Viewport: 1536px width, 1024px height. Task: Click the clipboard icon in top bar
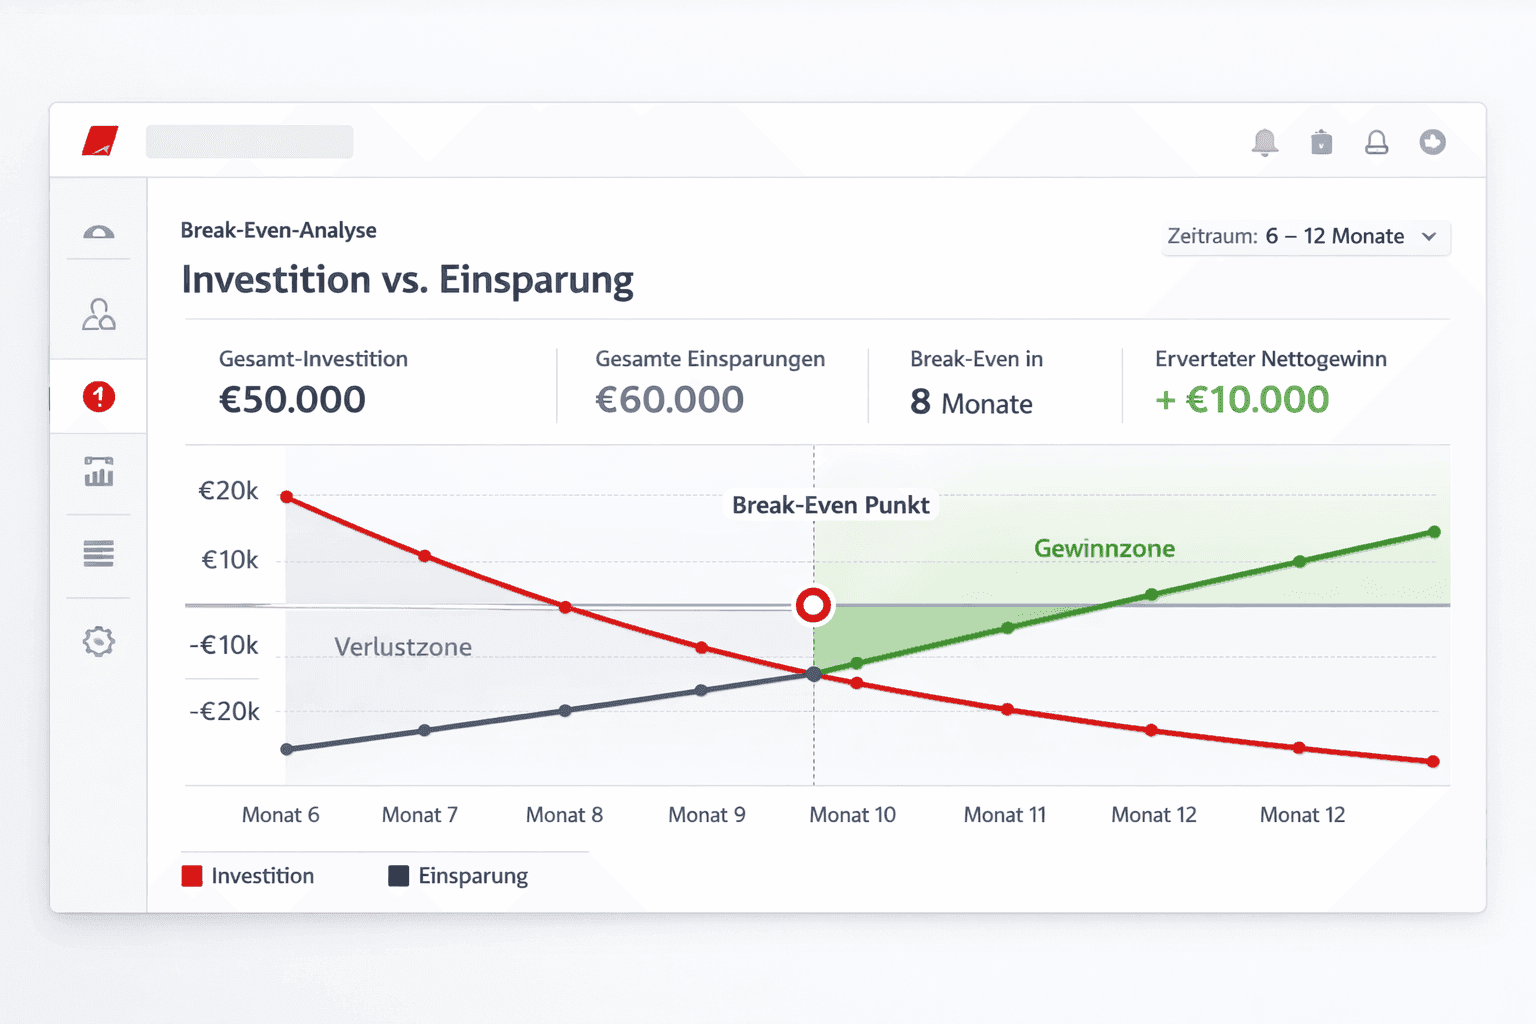coord(1321,143)
